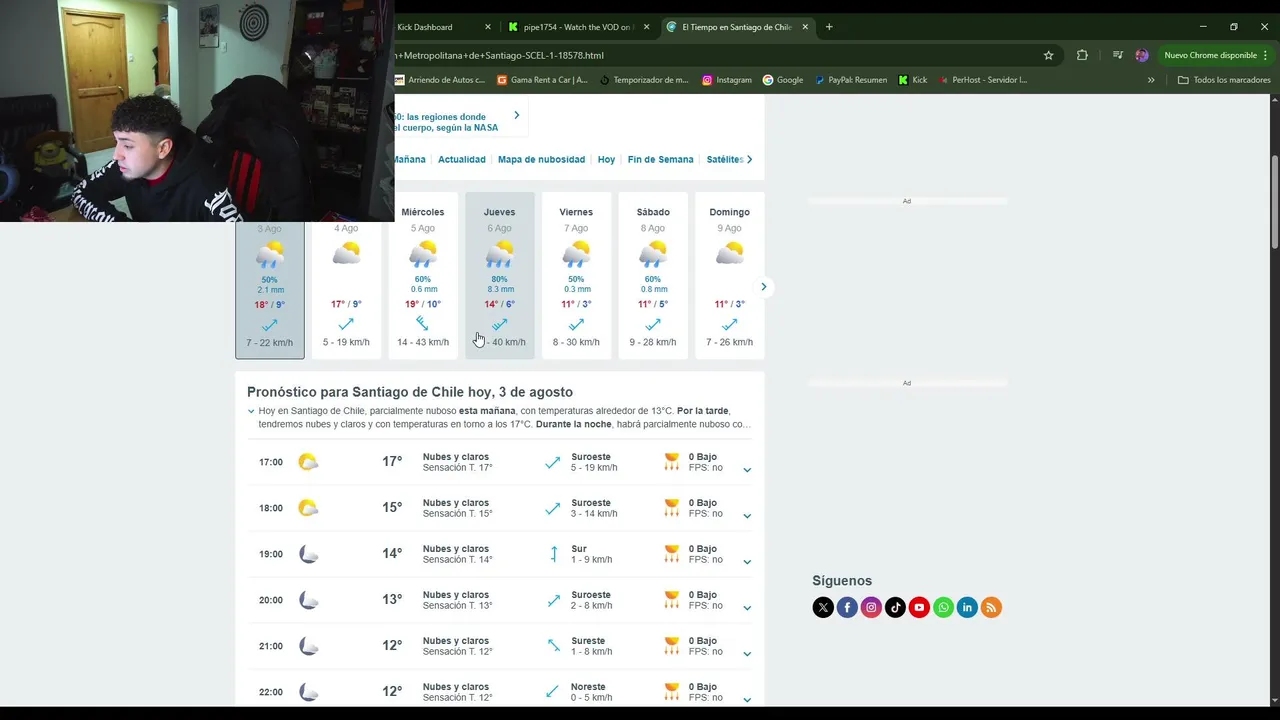This screenshot has height=720, width=1280.
Task: Click the UV index icon in the 18:00 row
Action: [x=672, y=508]
